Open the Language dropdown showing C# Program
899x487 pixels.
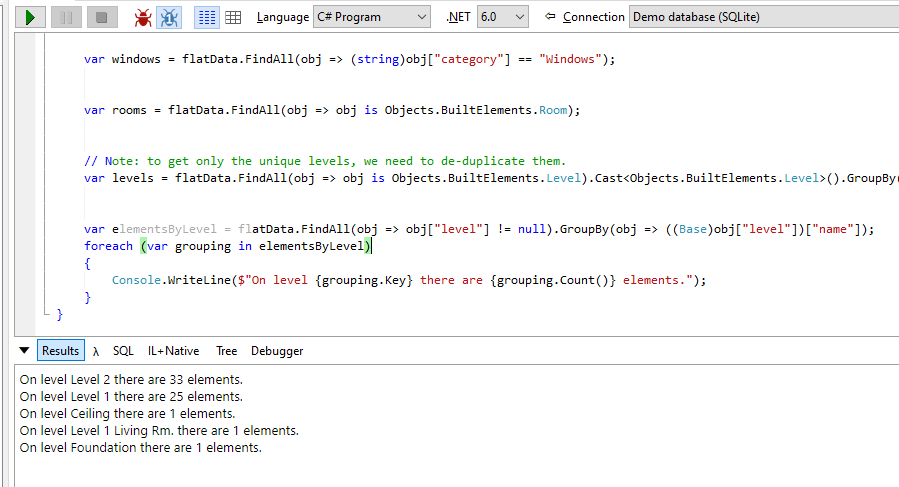tap(371, 17)
